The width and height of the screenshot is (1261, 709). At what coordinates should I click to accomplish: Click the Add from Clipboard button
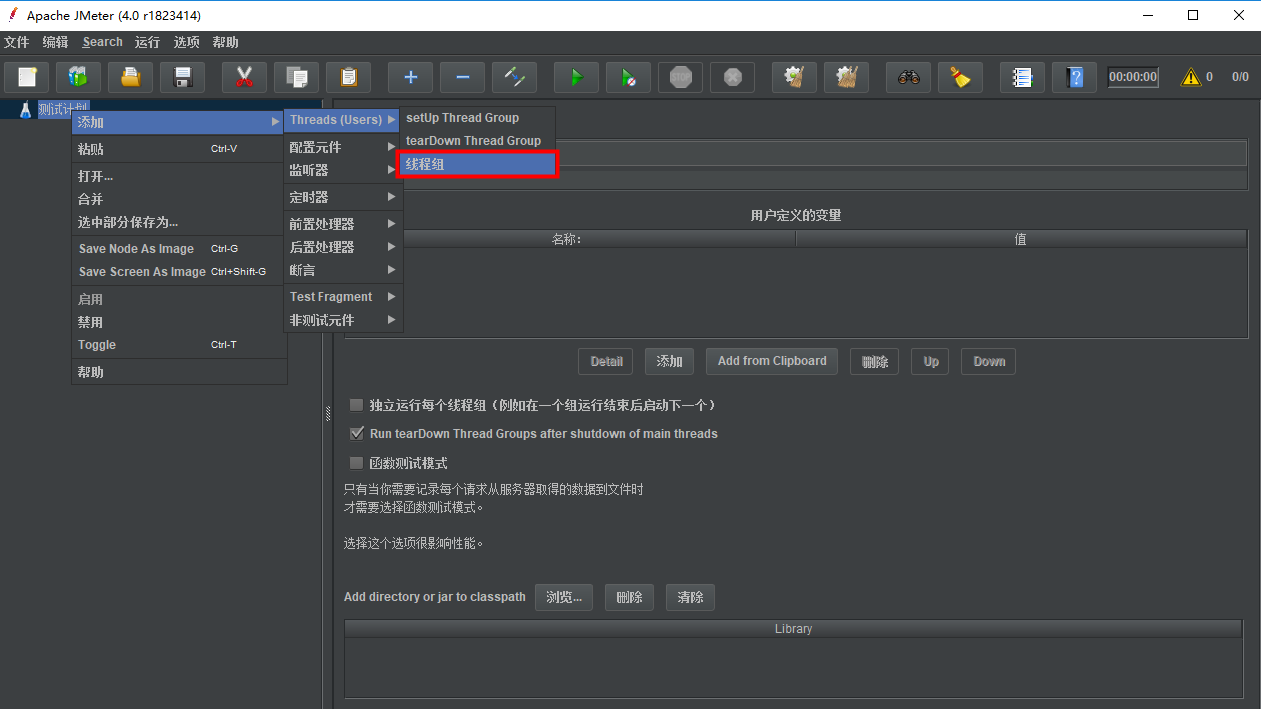(772, 361)
